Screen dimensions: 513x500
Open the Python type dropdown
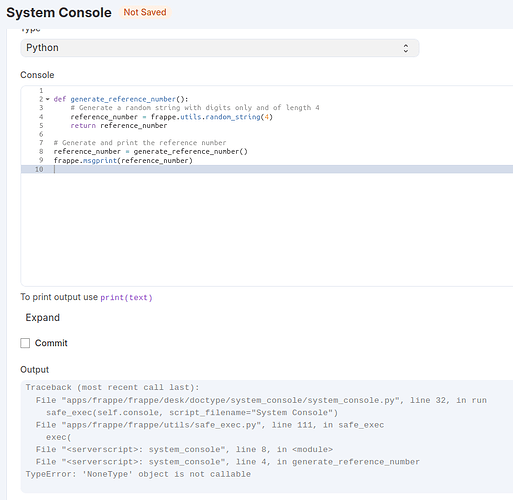pyautogui.click(x=220, y=48)
